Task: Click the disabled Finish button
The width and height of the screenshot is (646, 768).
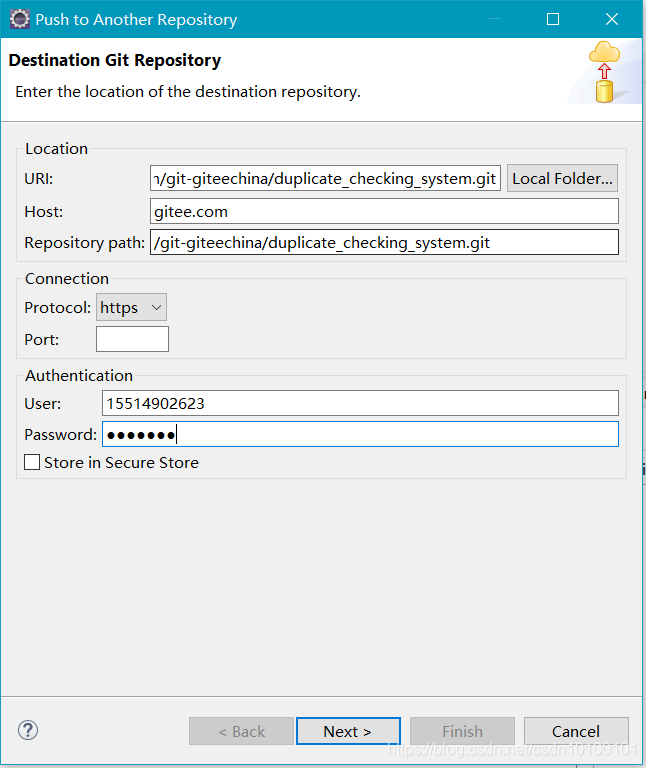Action: pyautogui.click(x=462, y=731)
